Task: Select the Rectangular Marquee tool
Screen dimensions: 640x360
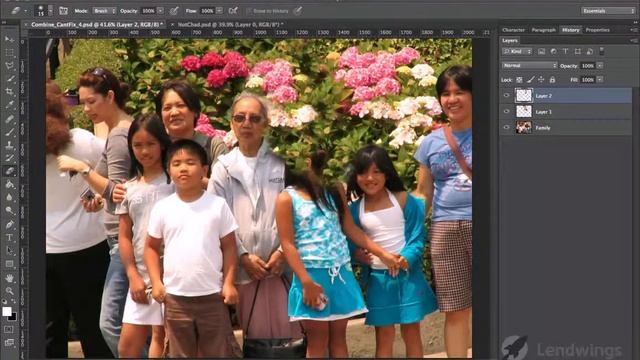Action: tap(9, 53)
